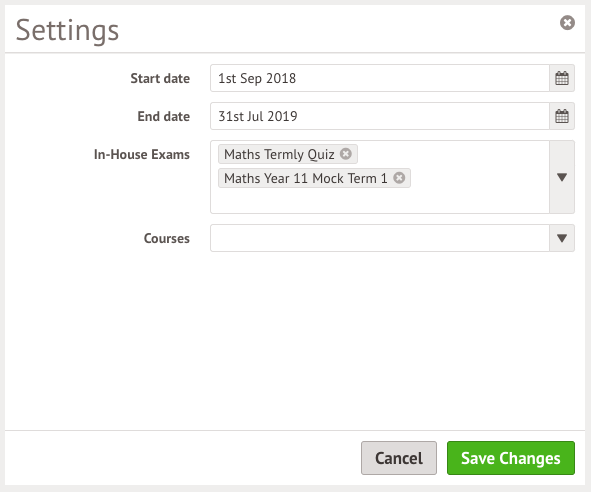Screen dimensions: 591x492
Task: Open the Start date calendar picker
Action: tap(562, 78)
